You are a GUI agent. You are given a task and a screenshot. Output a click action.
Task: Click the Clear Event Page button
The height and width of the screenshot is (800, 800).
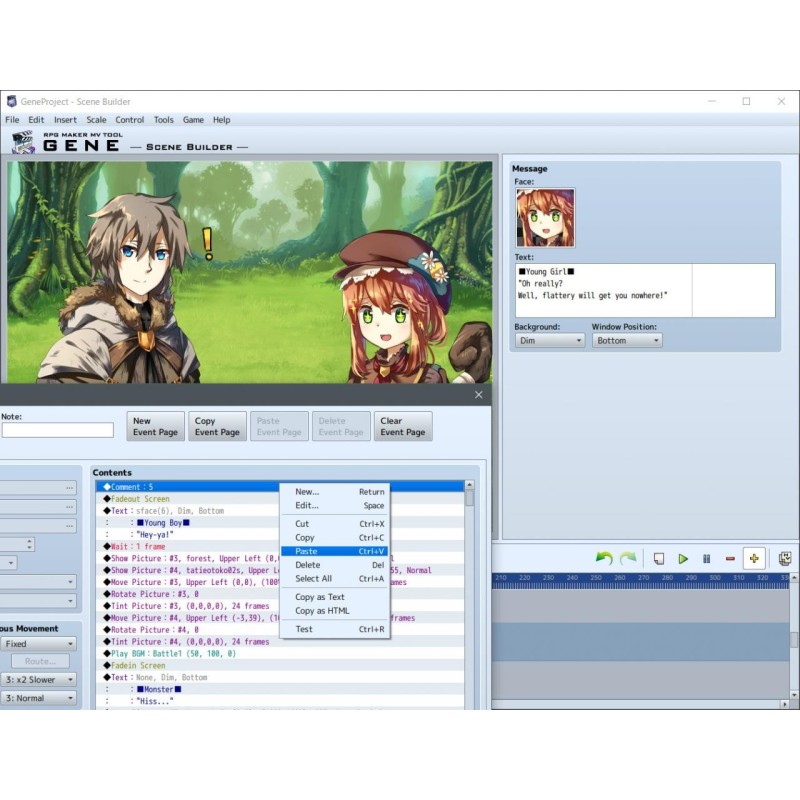point(404,426)
